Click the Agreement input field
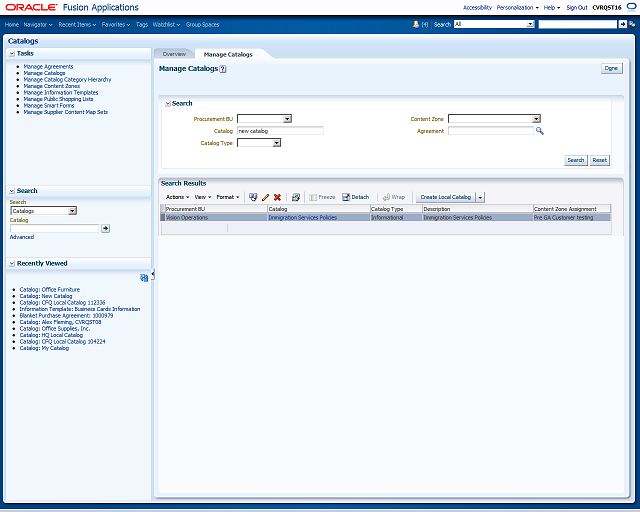640x512 pixels. tap(491, 131)
